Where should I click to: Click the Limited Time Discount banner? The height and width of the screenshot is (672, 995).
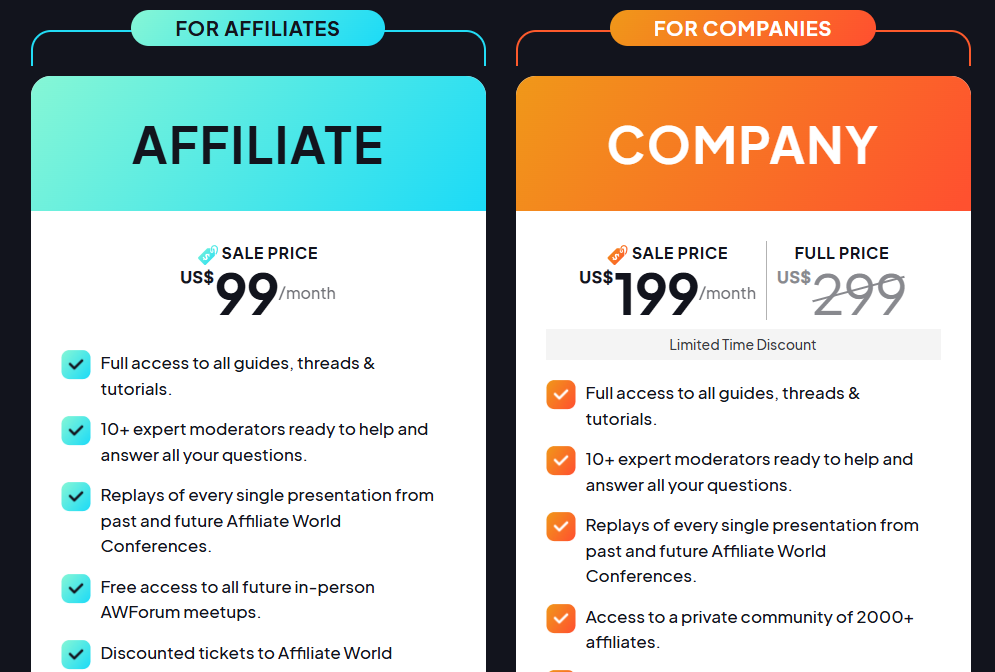pos(743,345)
